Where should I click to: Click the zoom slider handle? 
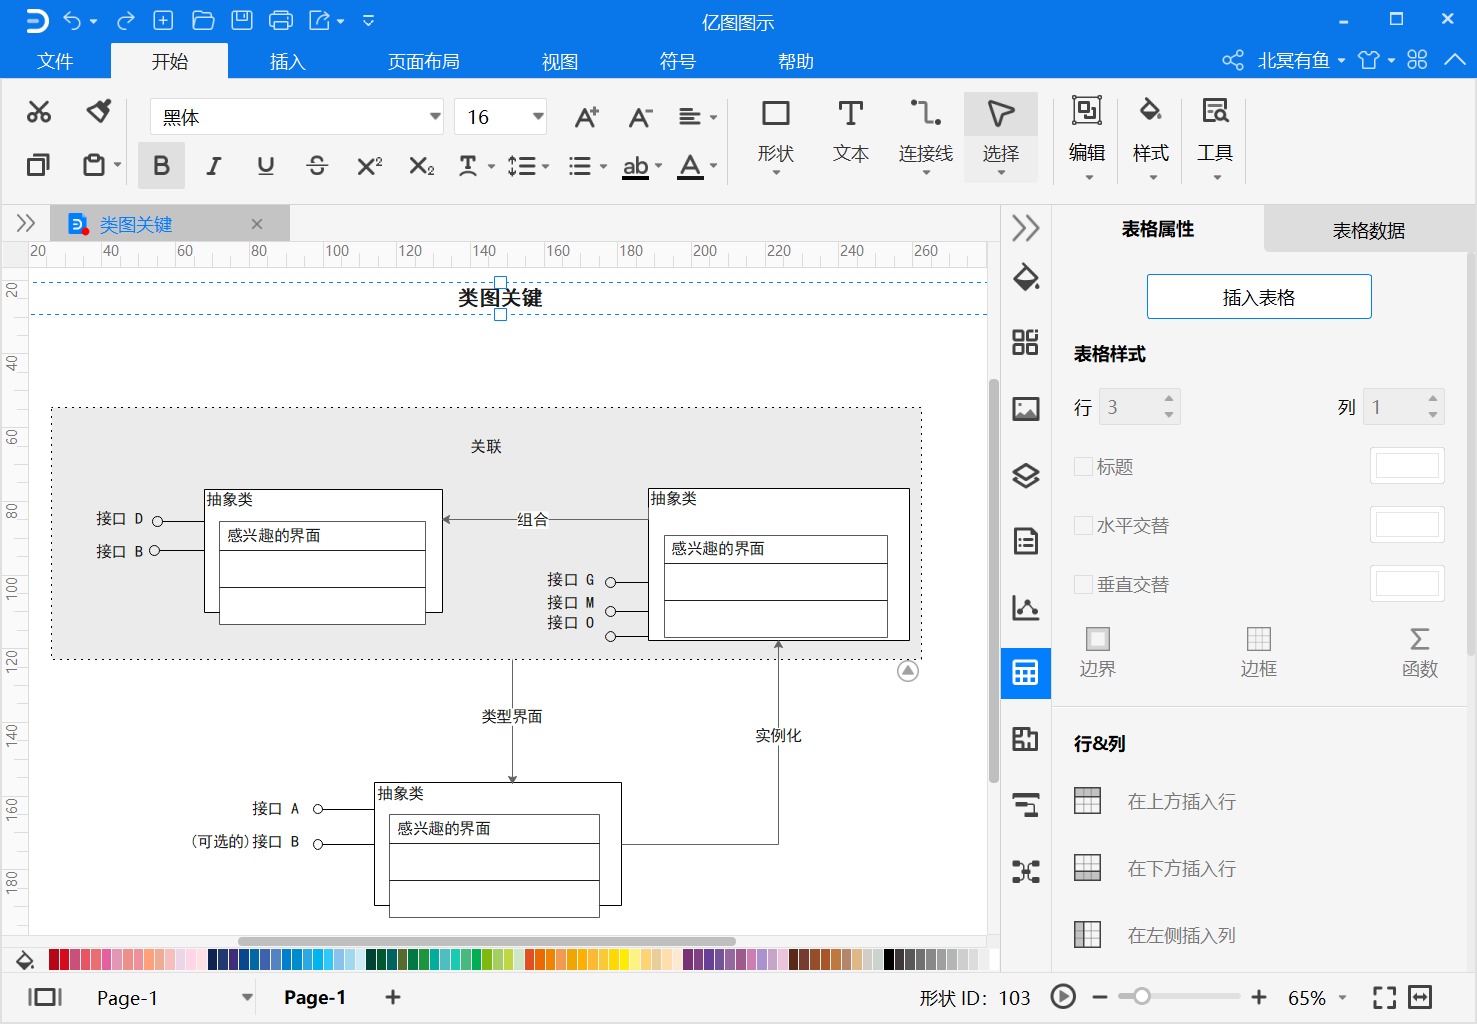point(1141,996)
